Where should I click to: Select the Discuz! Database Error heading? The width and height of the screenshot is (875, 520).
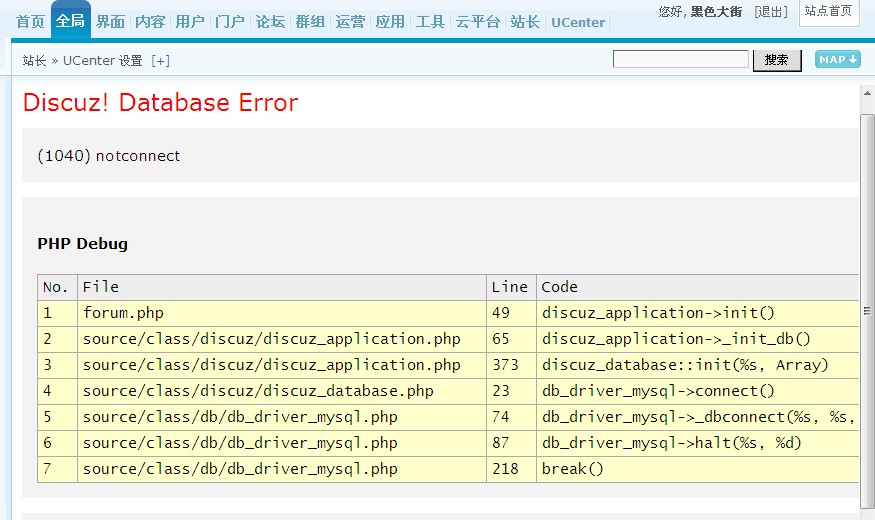tap(161, 103)
